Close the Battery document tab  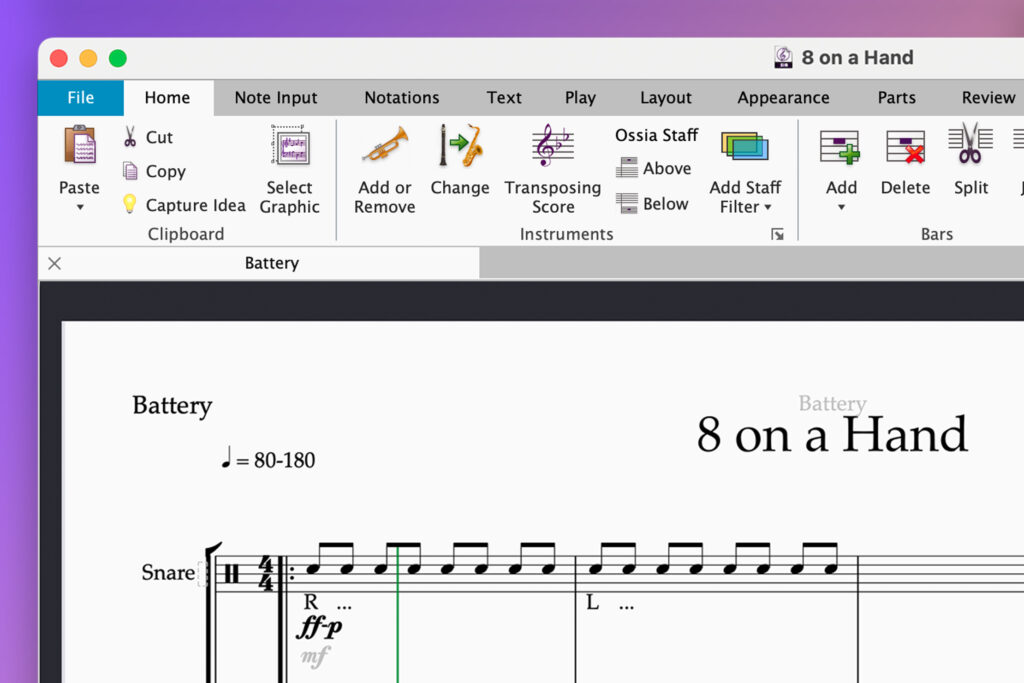(x=54, y=263)
